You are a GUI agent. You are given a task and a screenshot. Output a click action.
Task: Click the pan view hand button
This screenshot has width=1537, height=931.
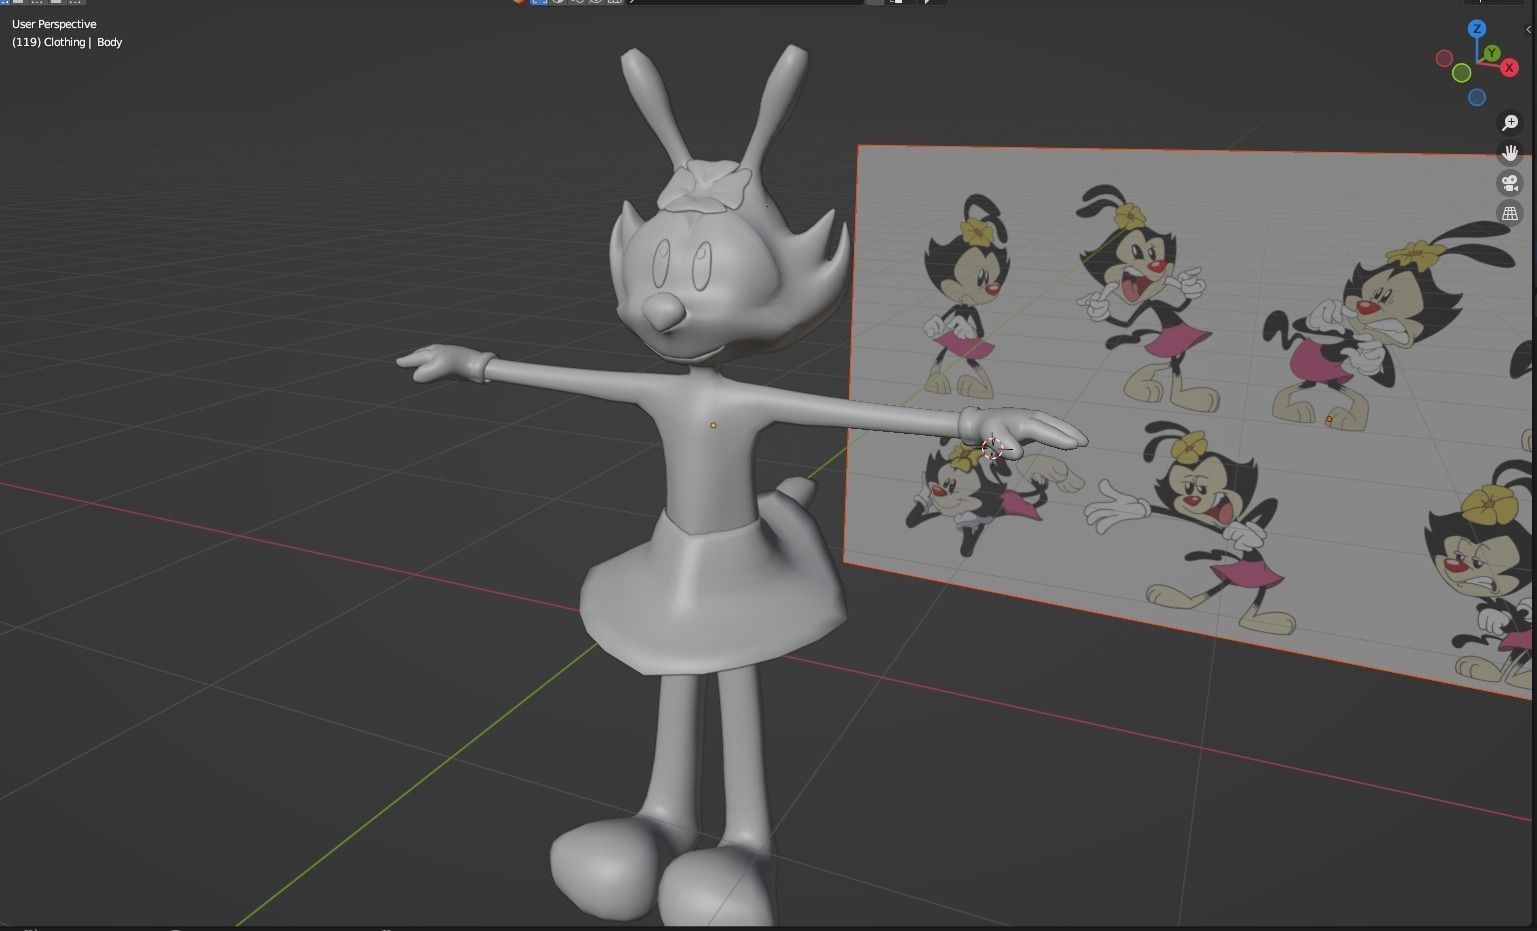point(1510,153)
